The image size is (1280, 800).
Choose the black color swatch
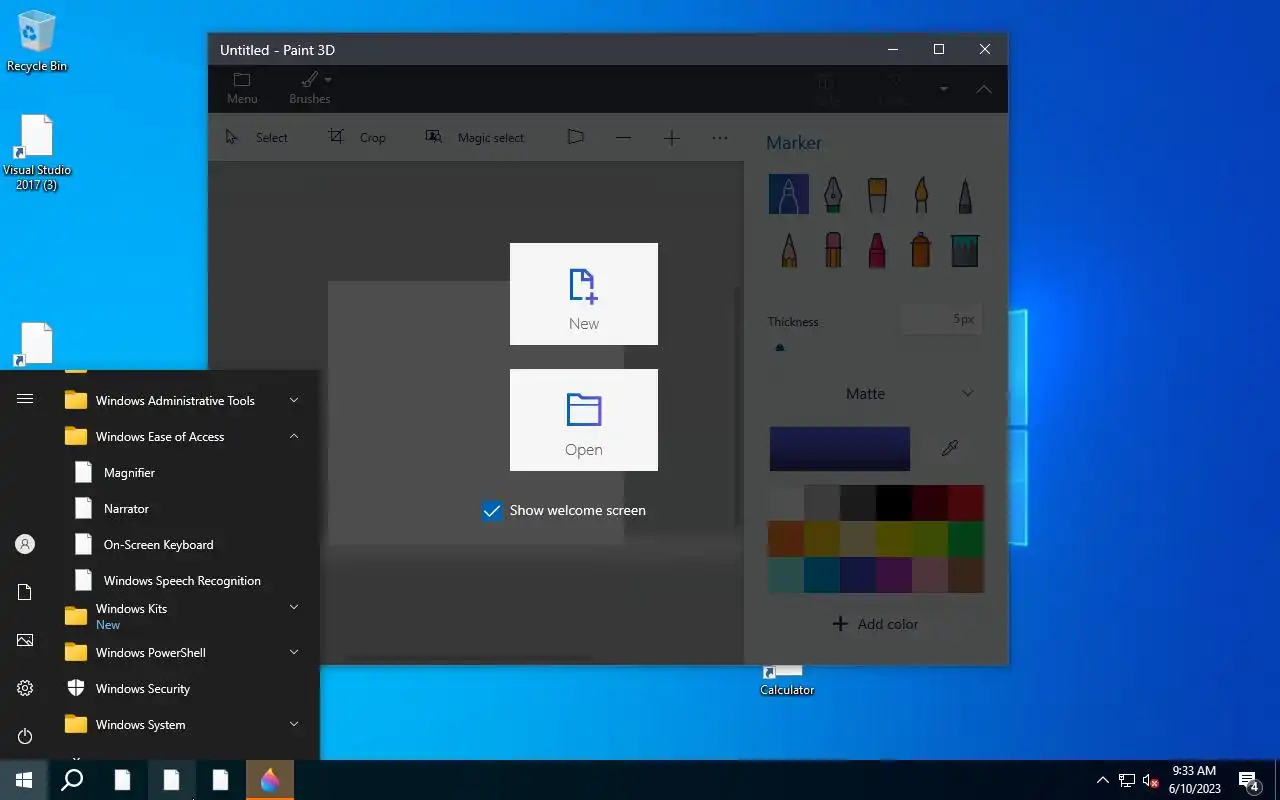[x=894, y=503]
